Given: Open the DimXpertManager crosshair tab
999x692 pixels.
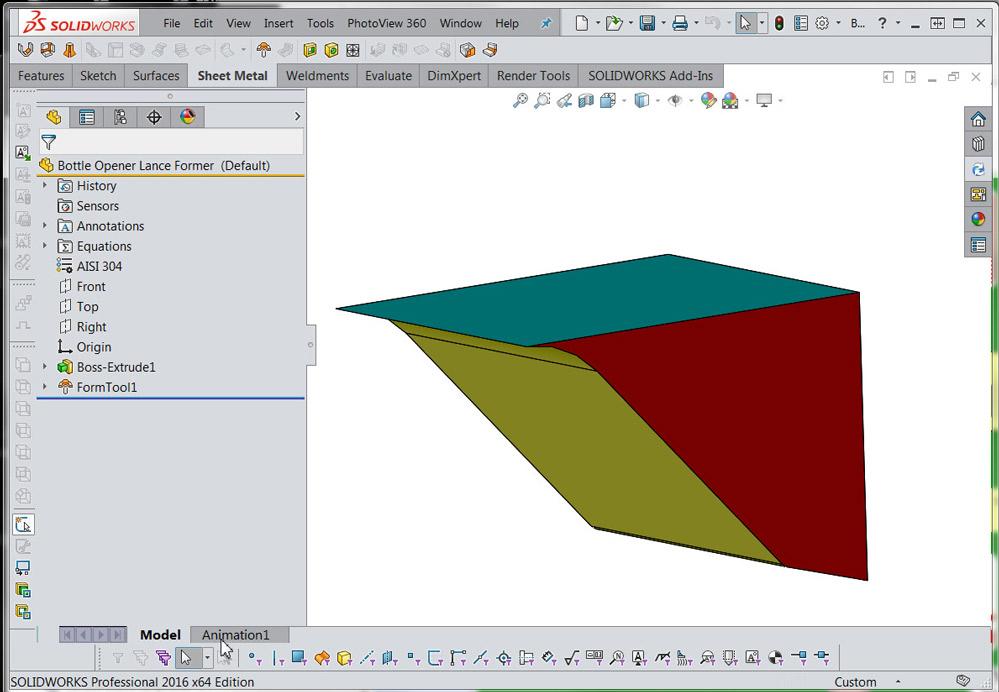Looking at the screenshot, I should click(x=154, y=117).
